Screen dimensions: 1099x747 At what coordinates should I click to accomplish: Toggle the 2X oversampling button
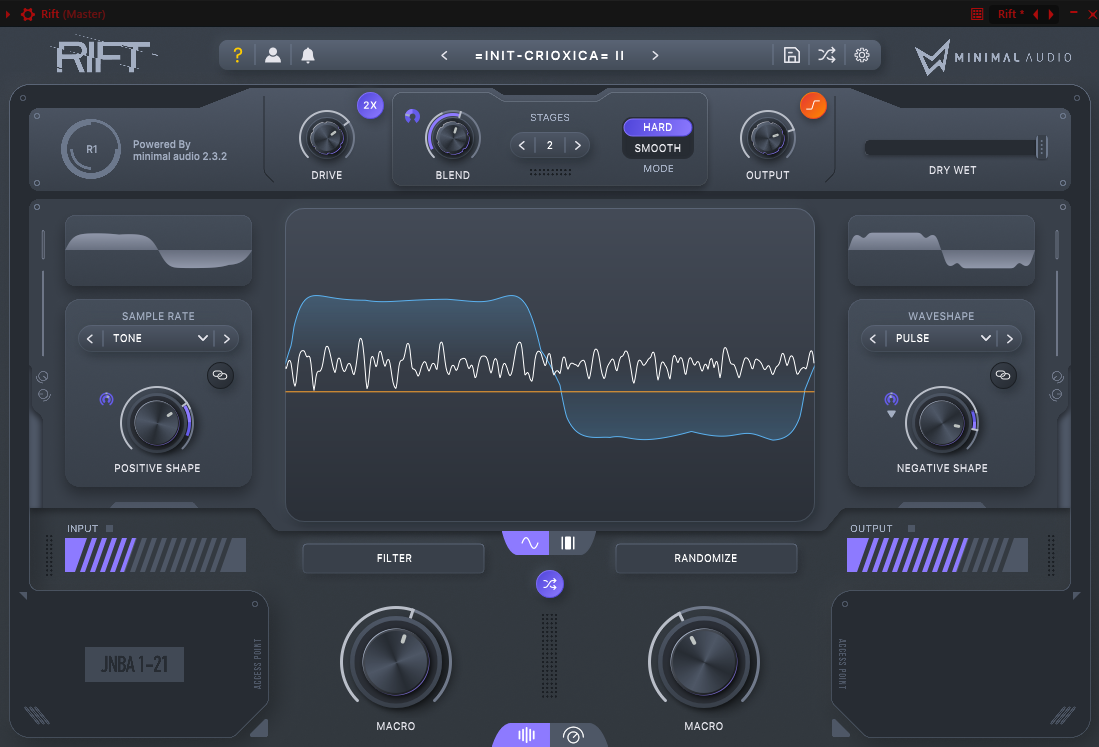pos(370,106)
